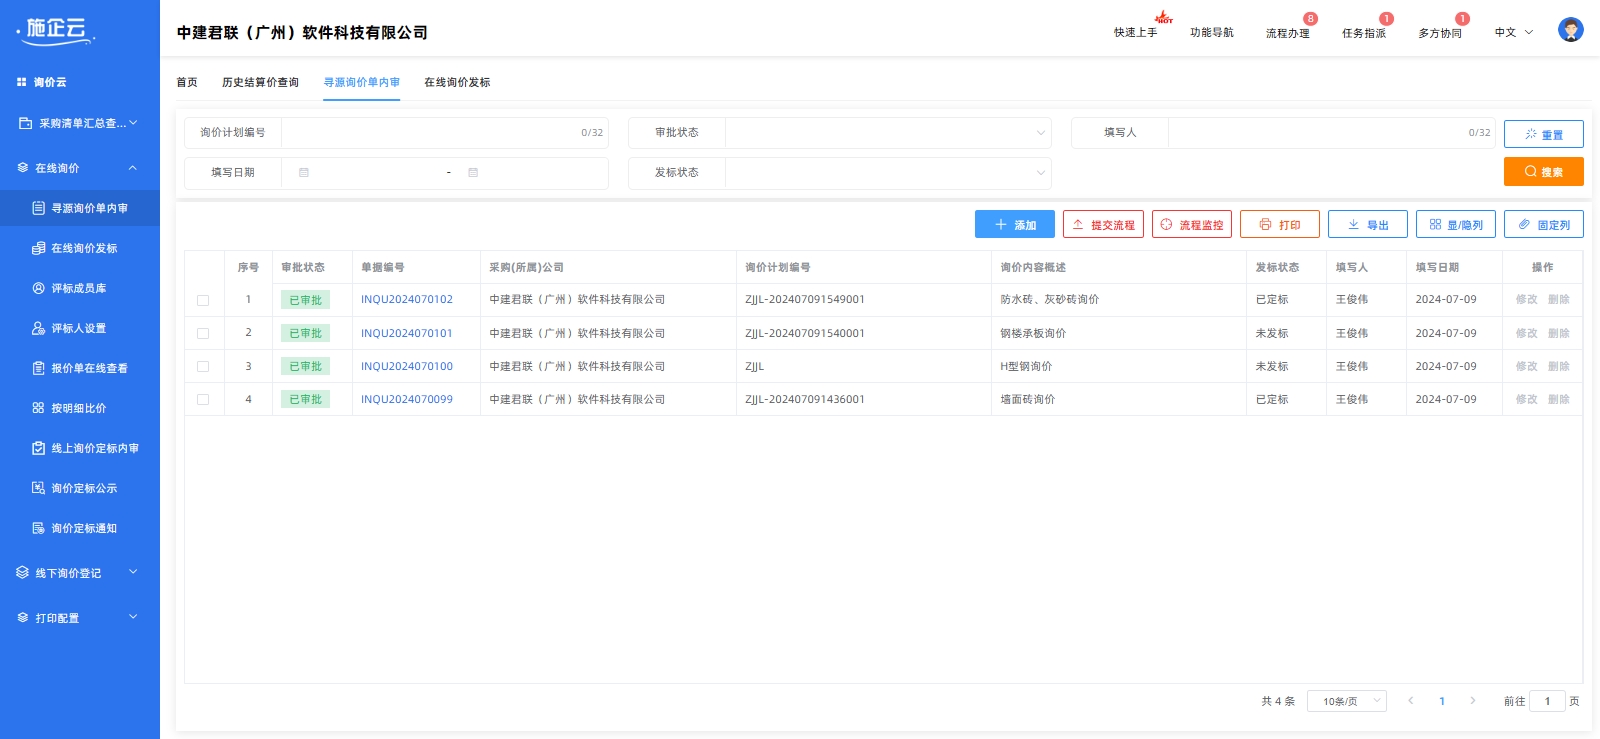The height and width of the screenshot is (739, 1600).
Task: Open 评标人设置 in the sidebar
Action: pyautogui.click(x=78, y=328)
